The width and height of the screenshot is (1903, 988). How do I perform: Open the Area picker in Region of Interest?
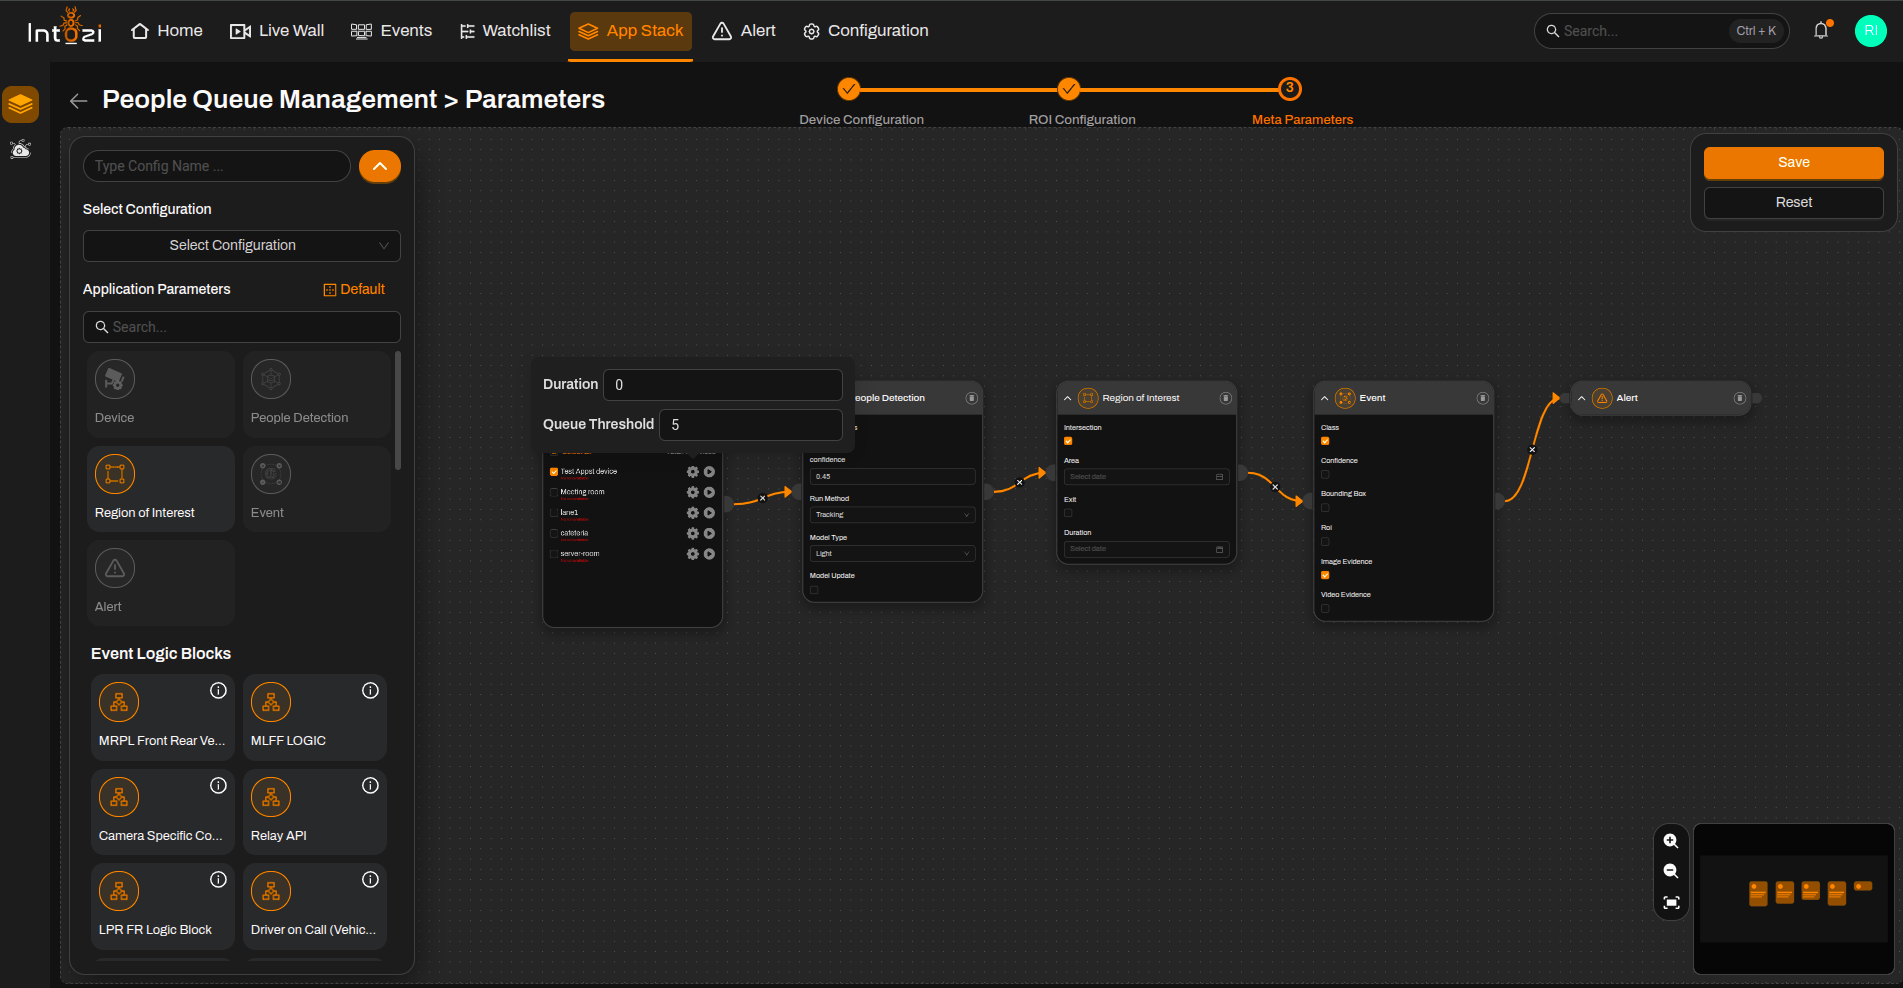tap(1146, 477)
